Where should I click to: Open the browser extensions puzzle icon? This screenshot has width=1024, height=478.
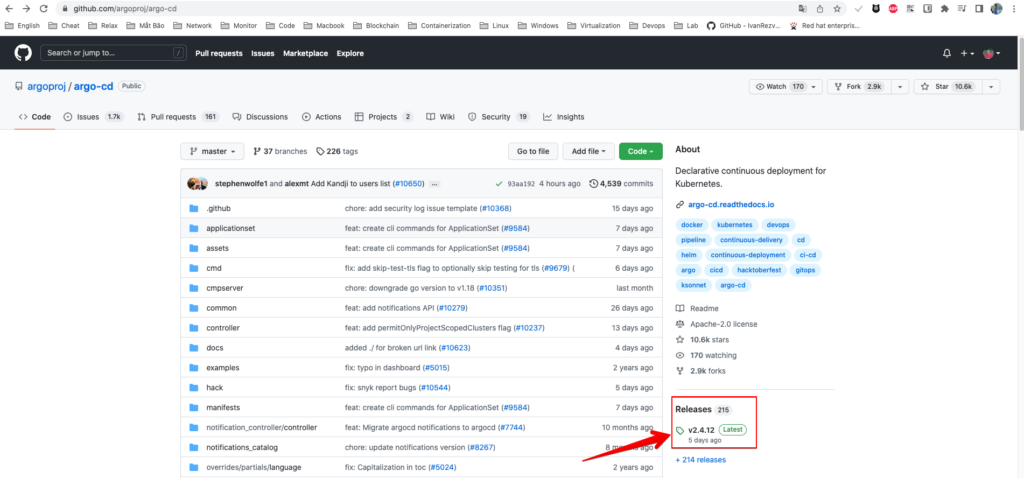[944, 8]
